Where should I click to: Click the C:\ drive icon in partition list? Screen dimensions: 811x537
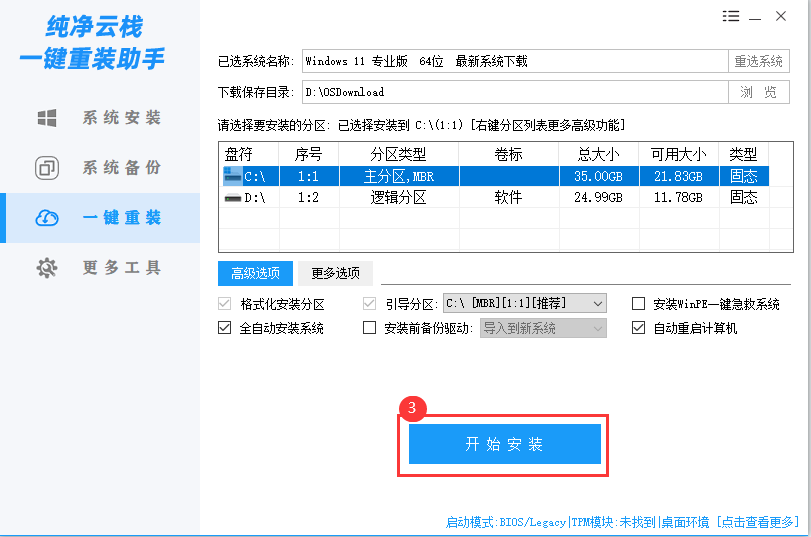[x=232, y=176]
